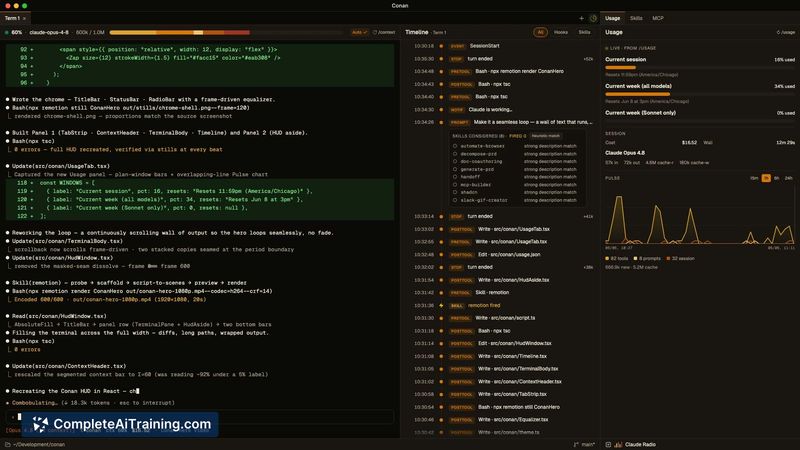Open the PROMPT entry 'Make it a seamless loop'
The image size is (800, 450).
pyautogui.click(x=504, y=122)
